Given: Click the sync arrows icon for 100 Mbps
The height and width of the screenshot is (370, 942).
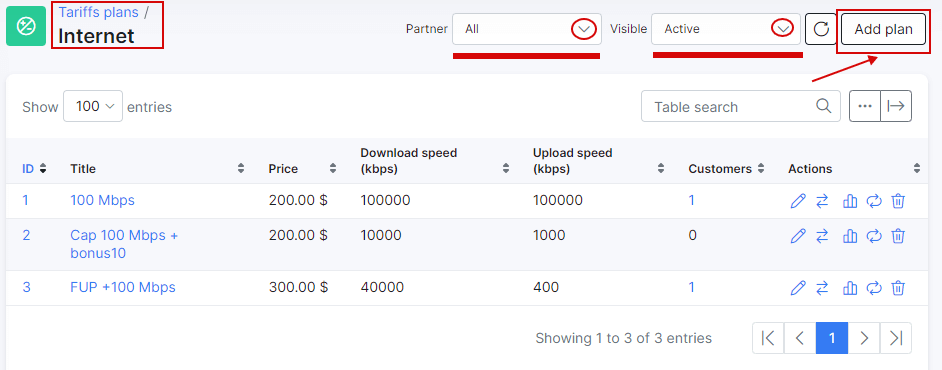Looking at the screenshot, I should [x=874, y=201].
